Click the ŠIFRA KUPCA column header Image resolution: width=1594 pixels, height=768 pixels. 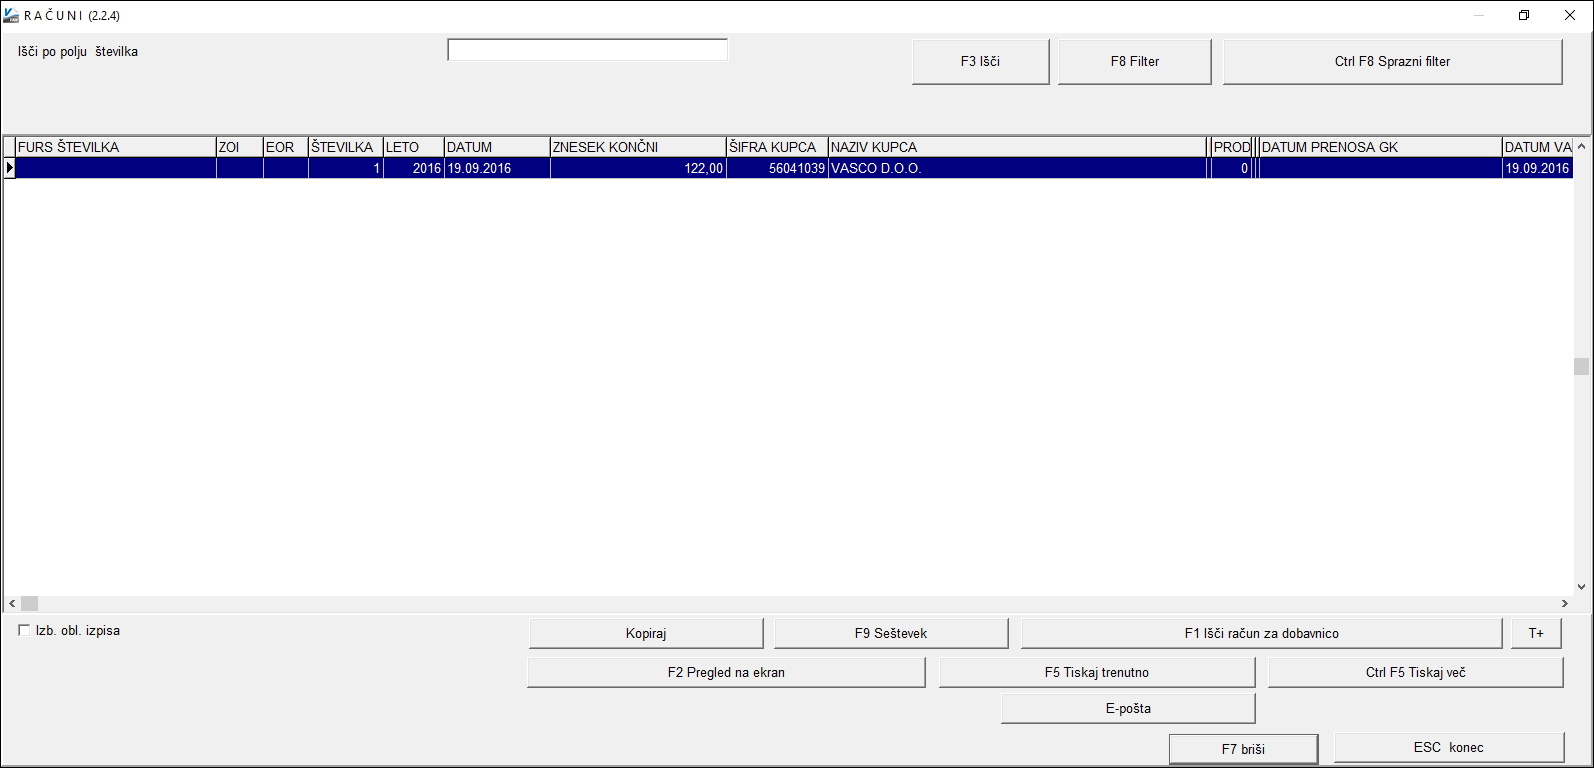(777, 147)
